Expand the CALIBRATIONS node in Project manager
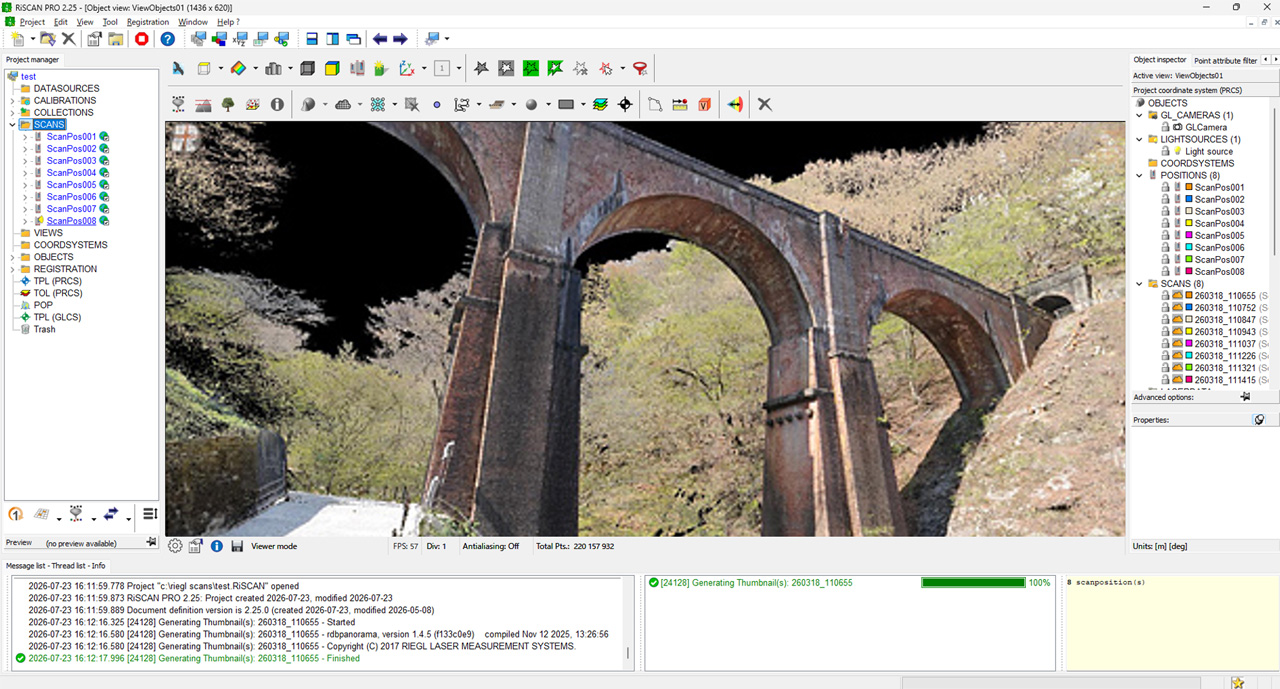Image resolution: width=1280 pixels, height=689 pixels. (x=13, y=101)
